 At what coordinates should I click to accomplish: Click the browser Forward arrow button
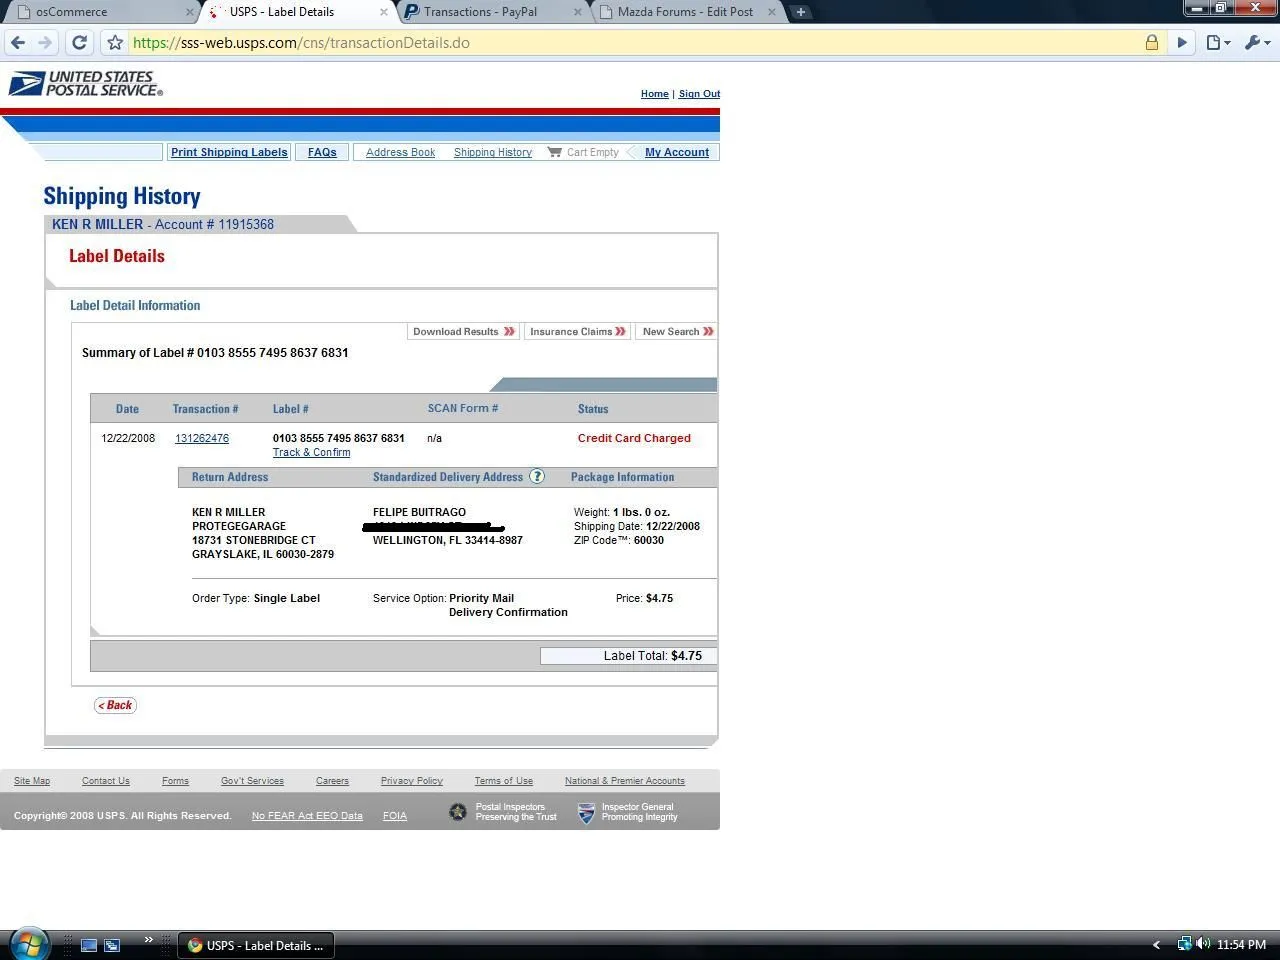45,43
